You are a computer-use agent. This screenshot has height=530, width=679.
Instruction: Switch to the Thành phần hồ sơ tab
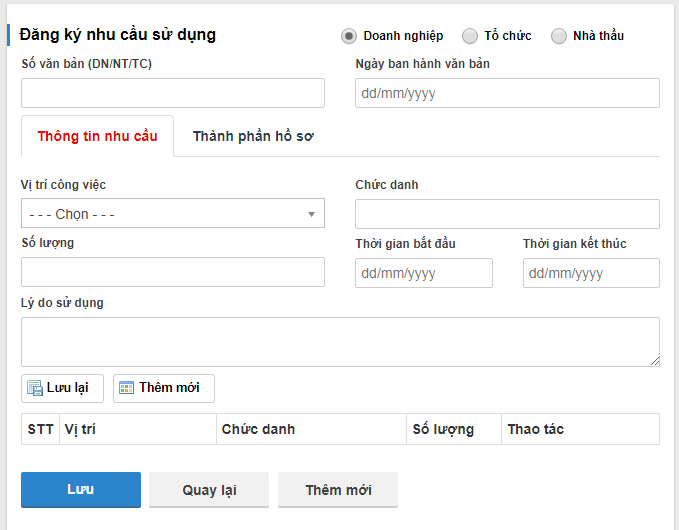tap(253, 136)
